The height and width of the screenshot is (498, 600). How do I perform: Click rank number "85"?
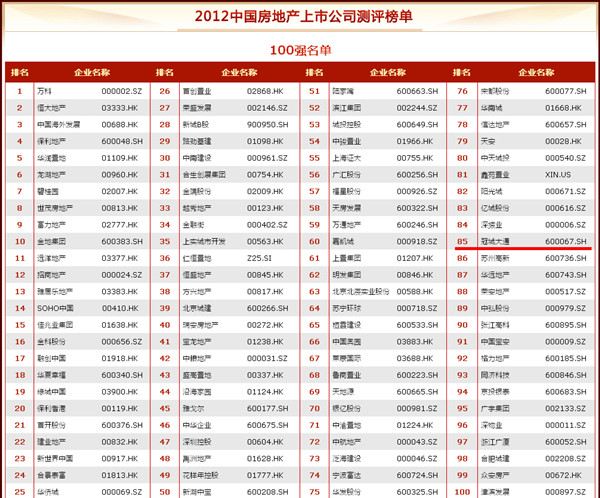click(x=462, y=242)
